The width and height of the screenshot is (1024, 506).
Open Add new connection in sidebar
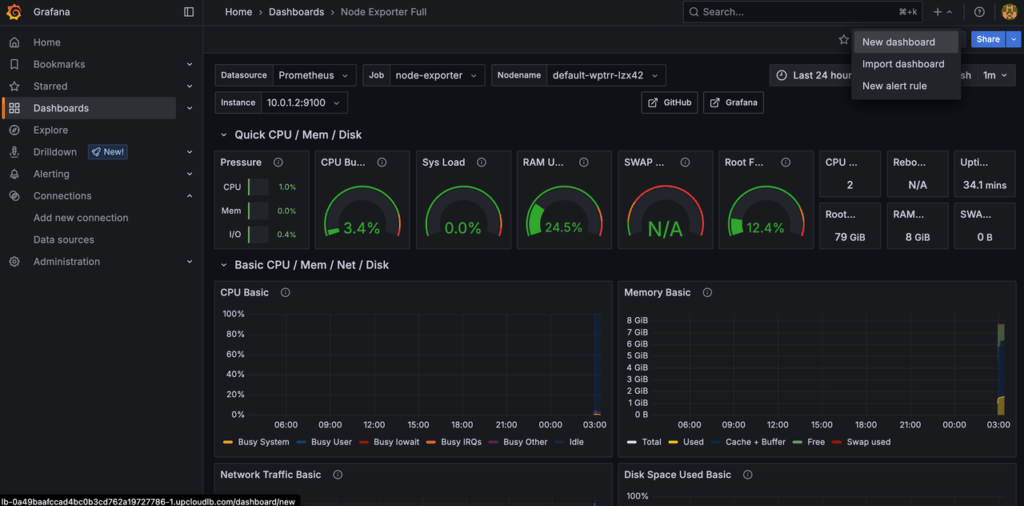click(81, 217)
